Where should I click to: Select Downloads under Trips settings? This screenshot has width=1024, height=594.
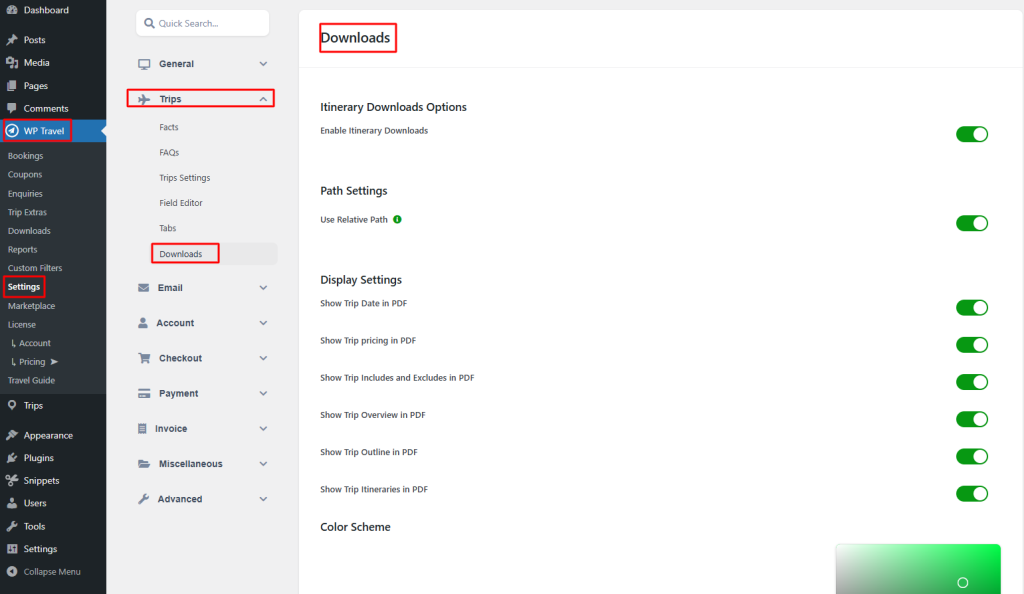click(181, 254)
